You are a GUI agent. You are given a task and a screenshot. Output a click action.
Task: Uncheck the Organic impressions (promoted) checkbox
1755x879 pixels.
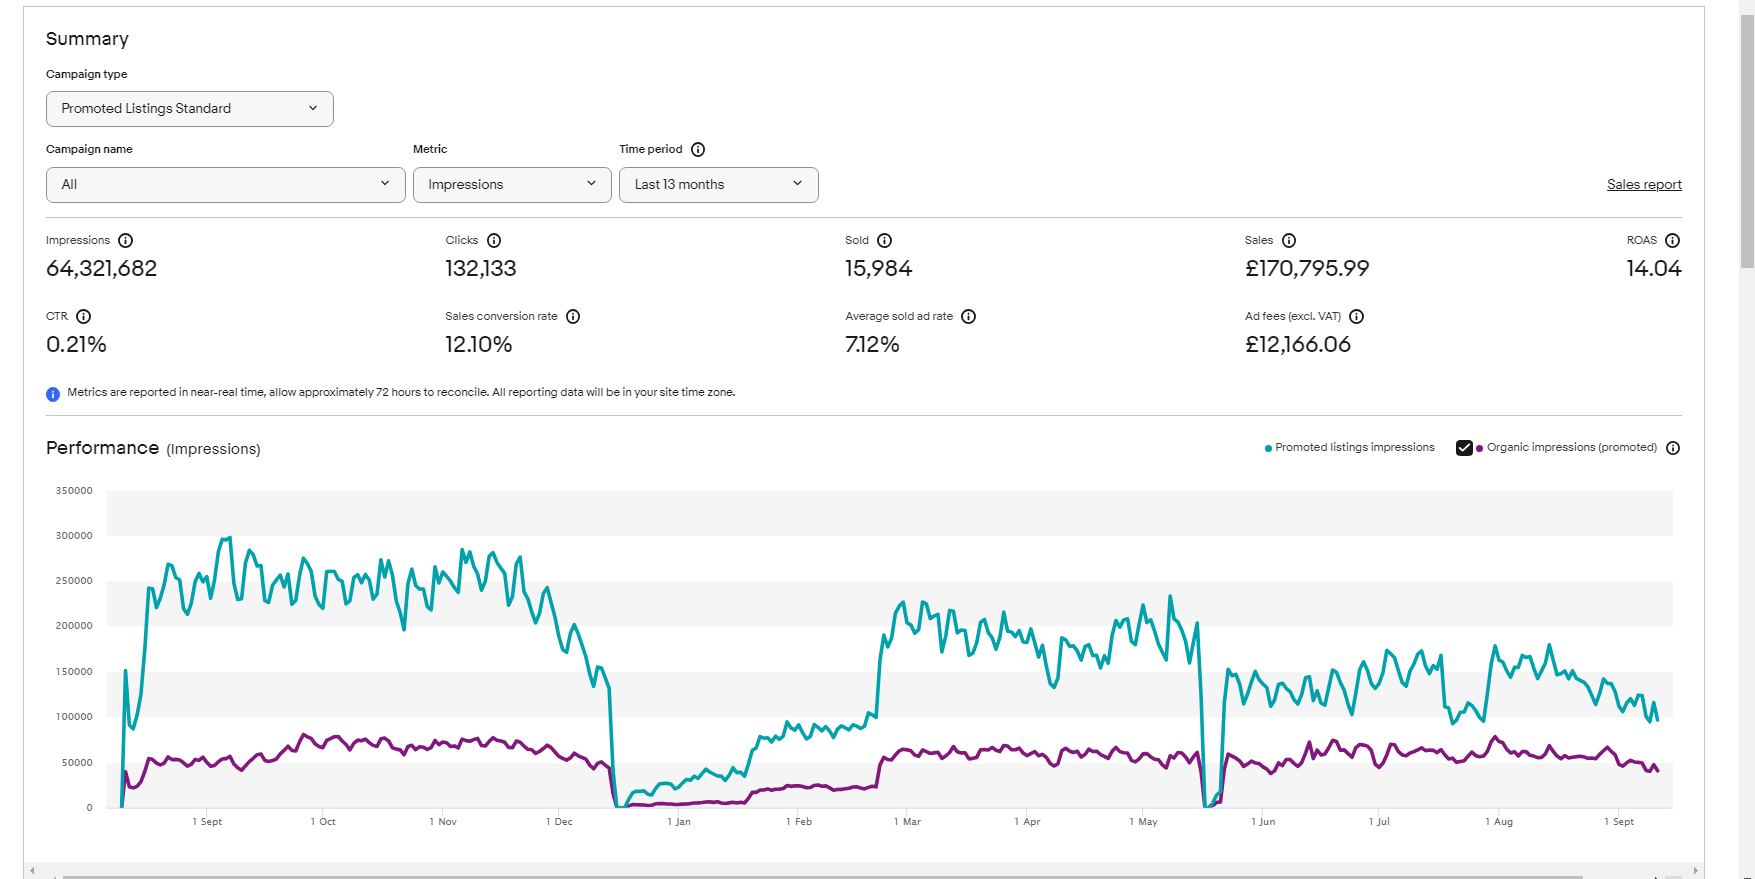(x=1464, y=448)
